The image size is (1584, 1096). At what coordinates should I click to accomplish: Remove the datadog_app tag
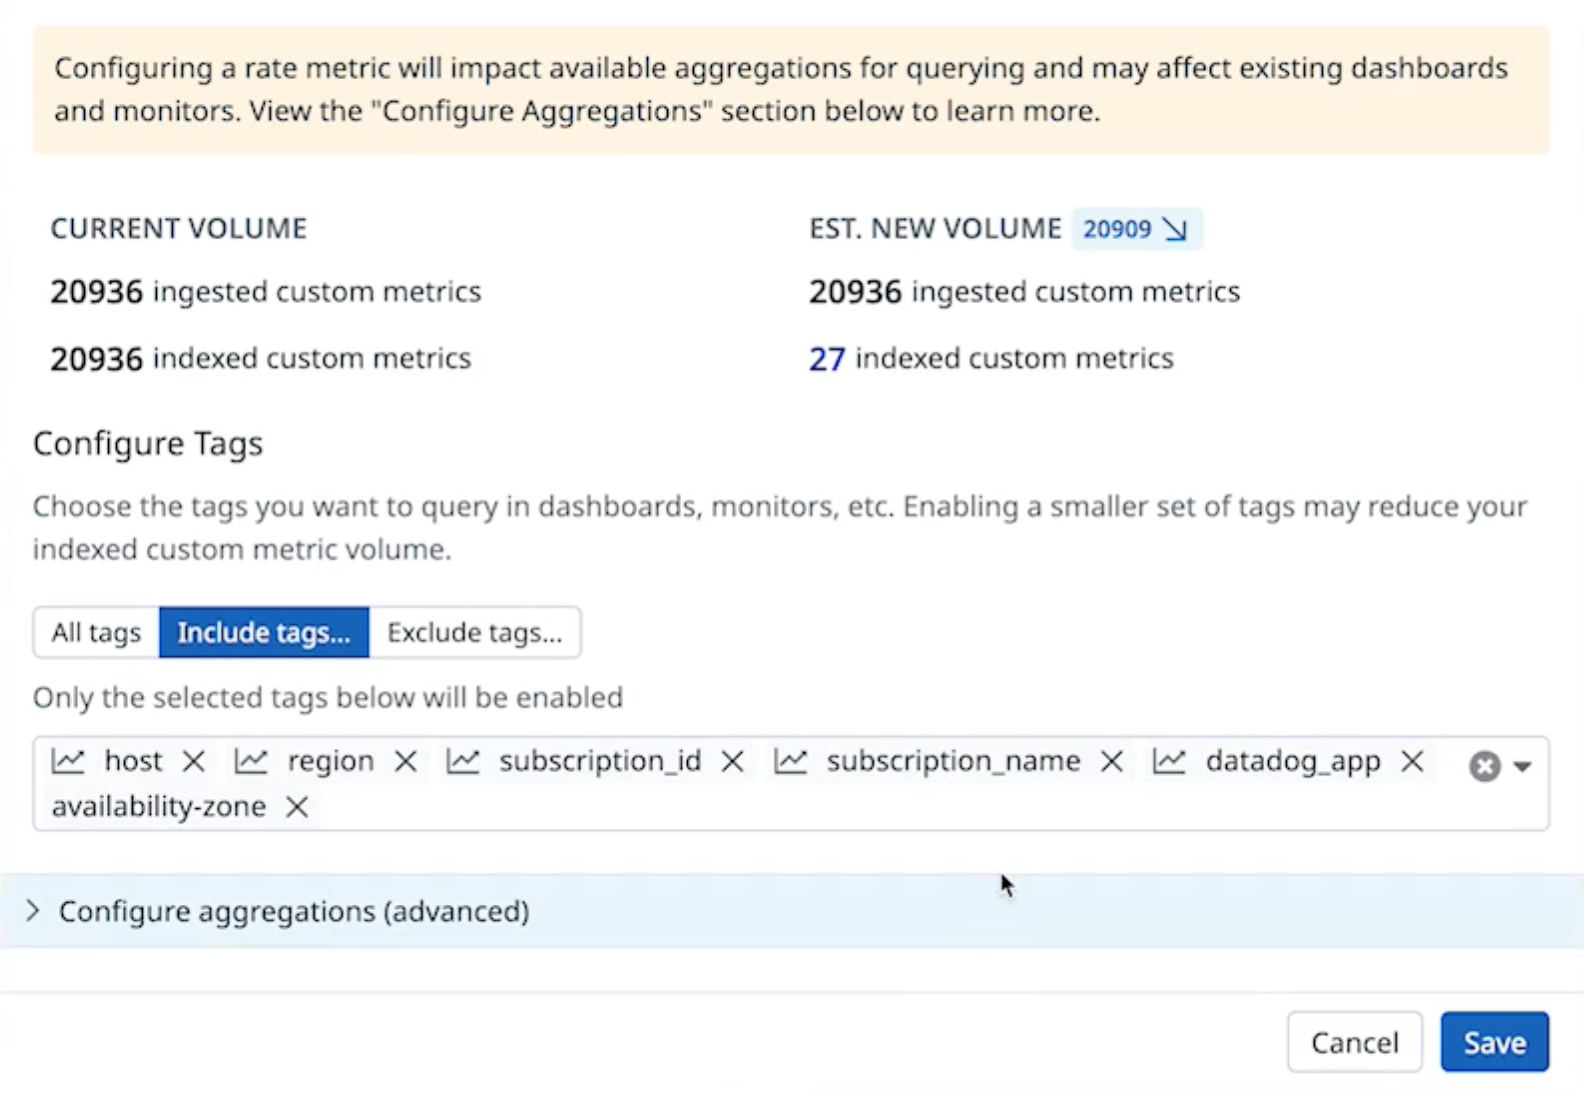point(1412,762)
